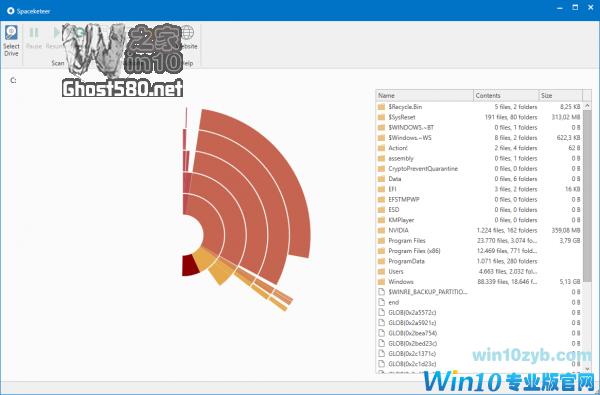Click the CryptoPreventQuarantine folder icon
The image size is (600, 395).
click(x=381, y=168)
